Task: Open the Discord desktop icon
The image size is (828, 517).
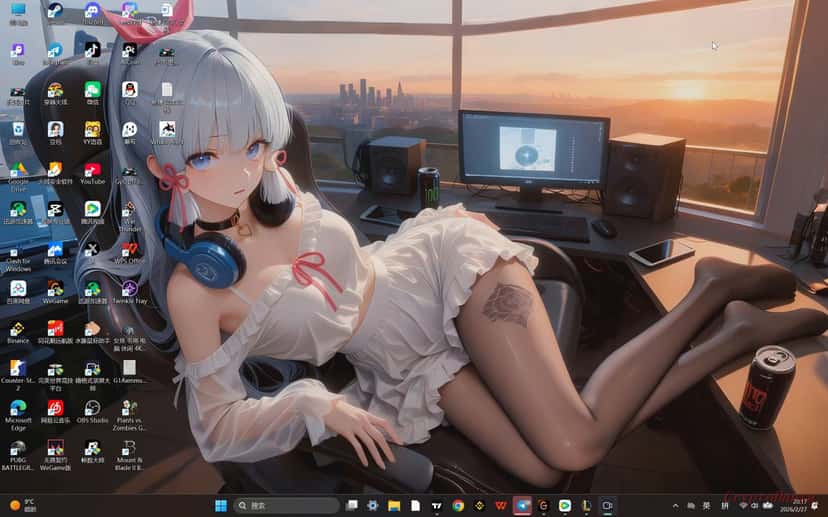Action: [x=92, y=13]
